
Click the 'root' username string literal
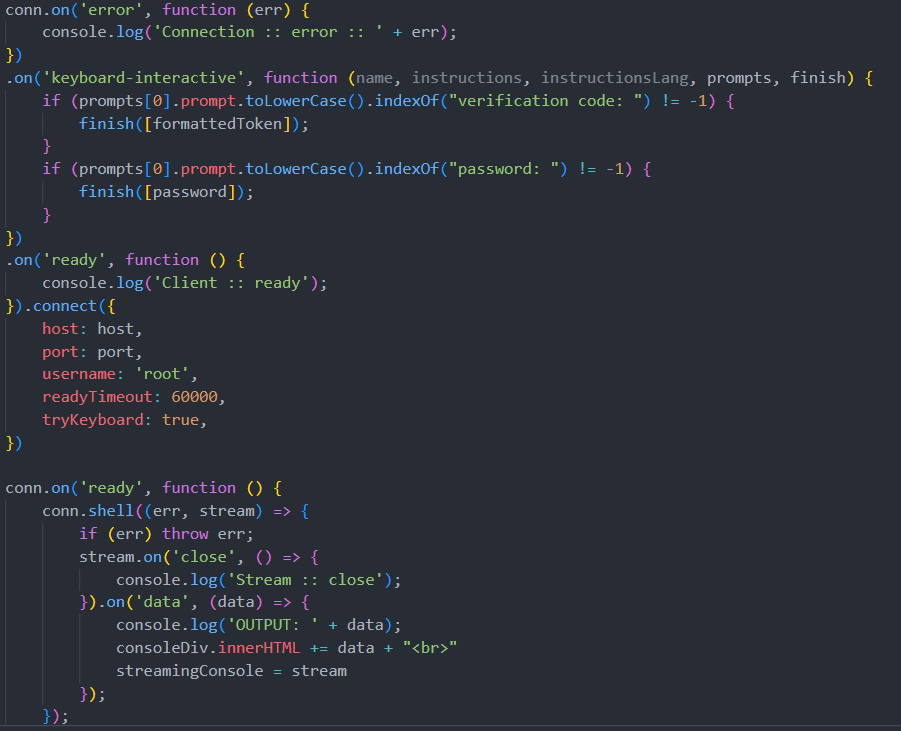tap(165, 373)
